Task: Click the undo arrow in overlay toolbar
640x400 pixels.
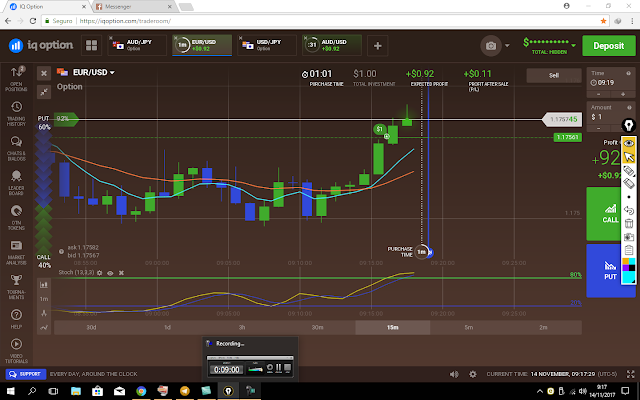Action: pyautogui.click(x=629, y=210)
